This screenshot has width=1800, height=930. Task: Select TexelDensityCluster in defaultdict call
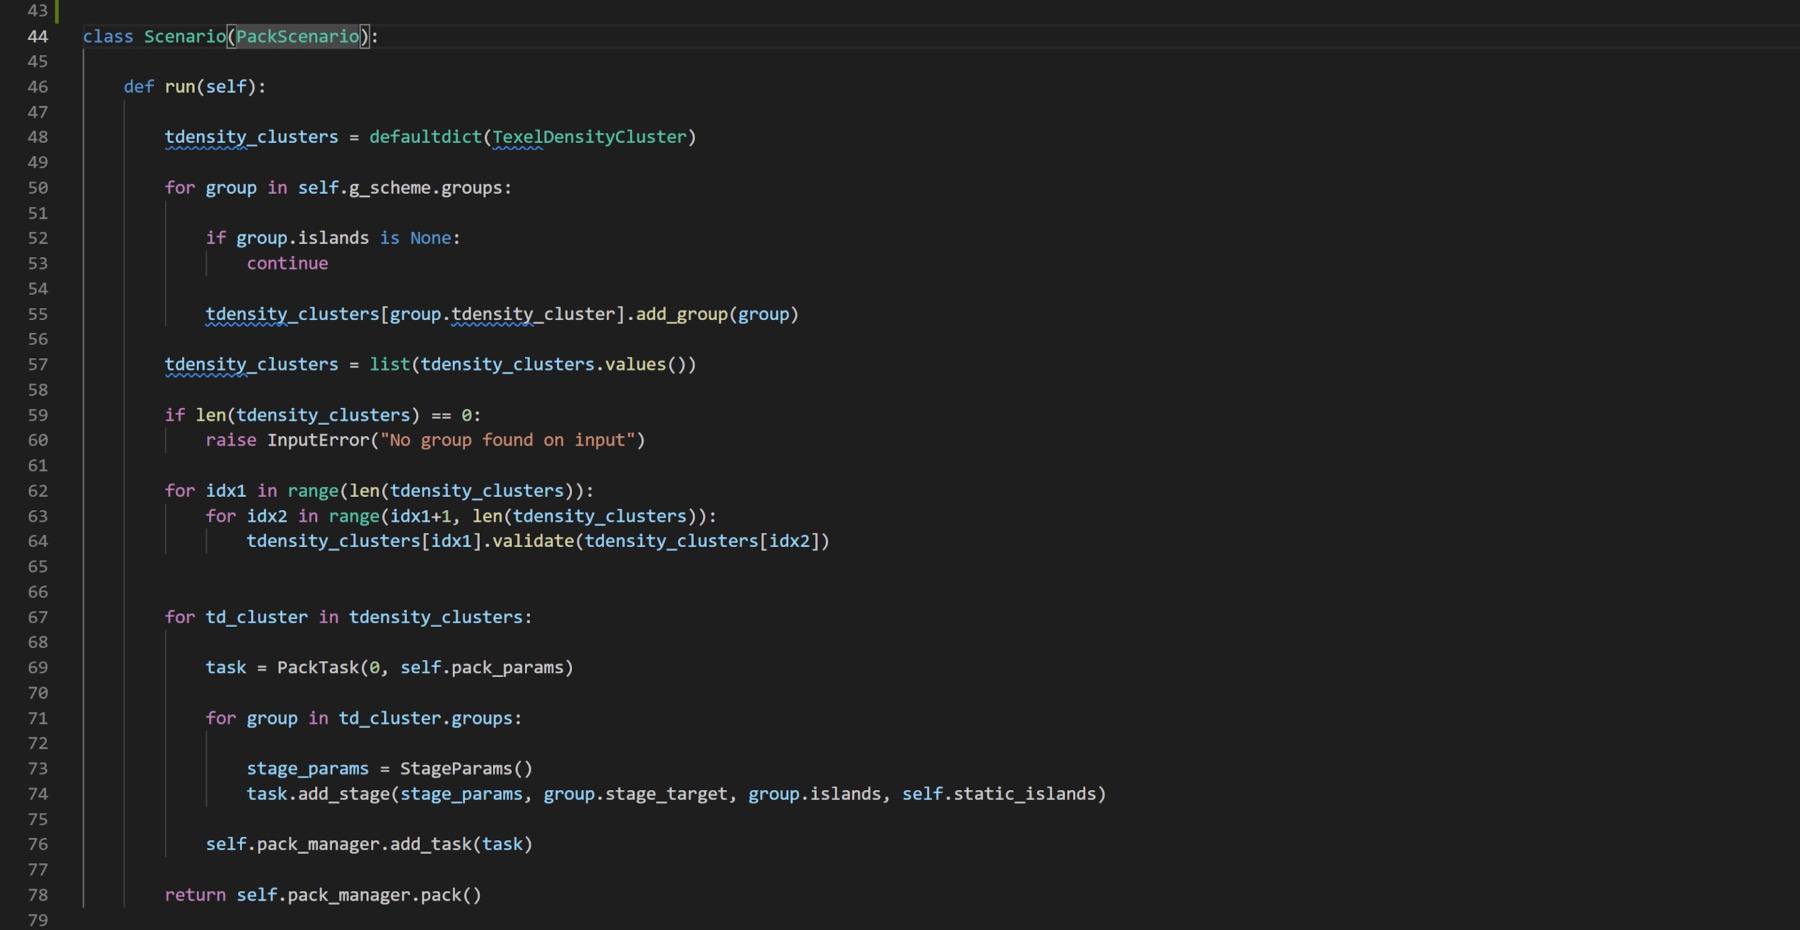pos(589,137)
